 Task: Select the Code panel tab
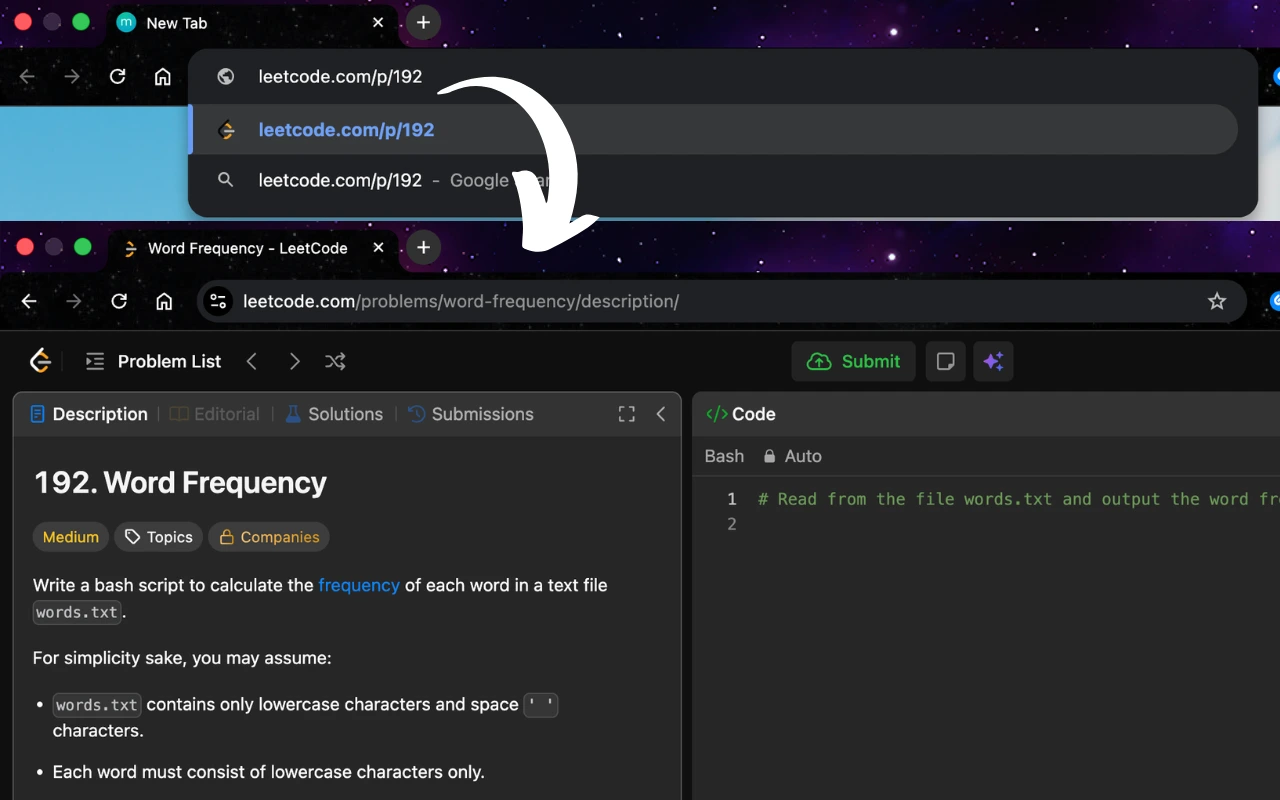coord(741,414)
